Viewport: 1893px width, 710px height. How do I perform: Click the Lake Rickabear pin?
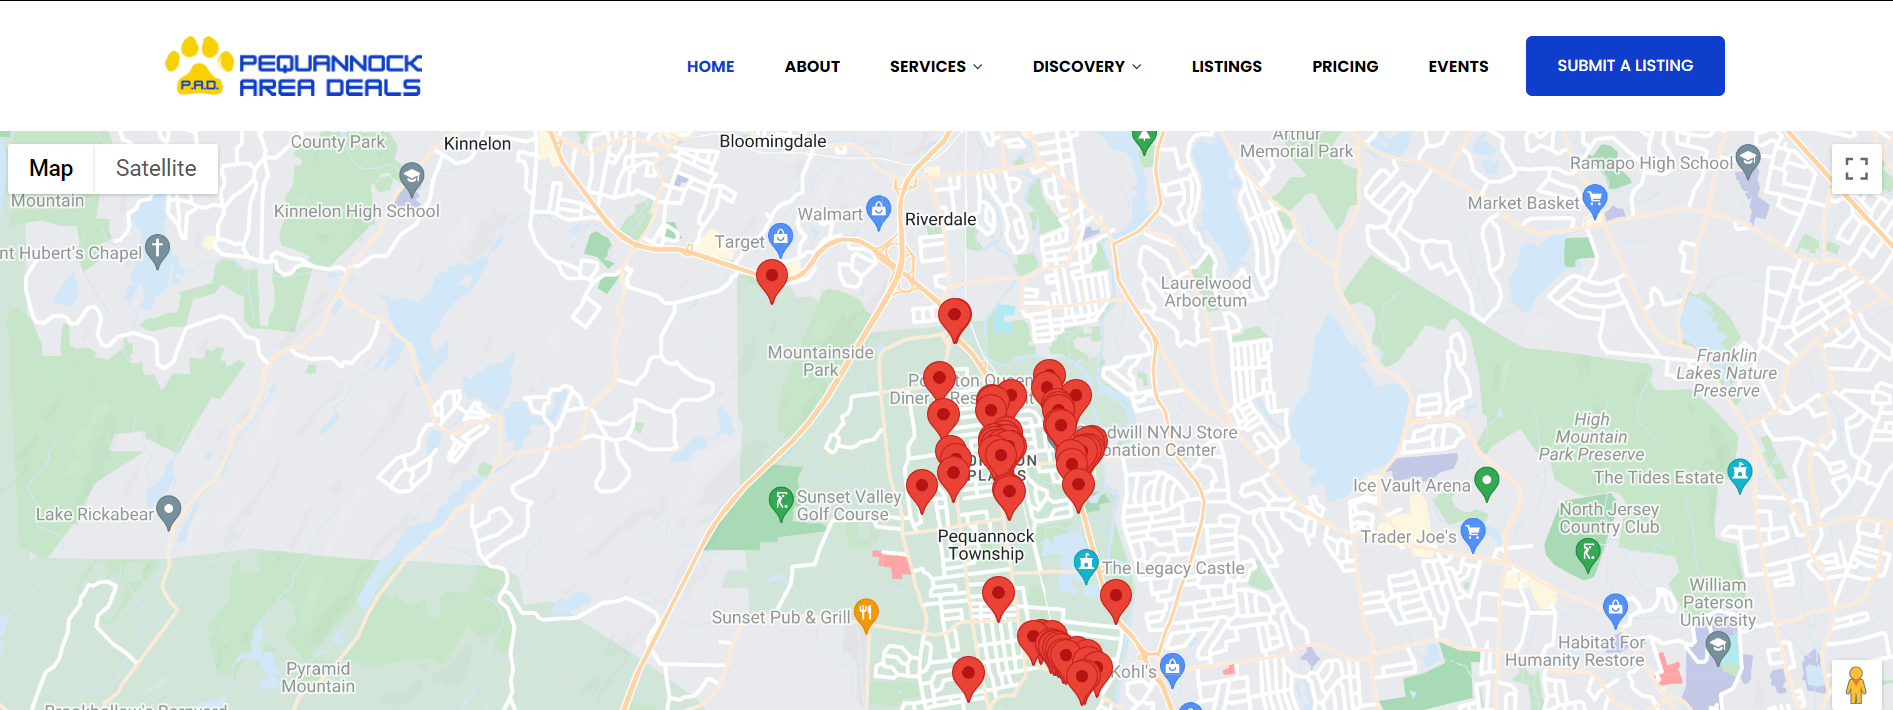169,511
